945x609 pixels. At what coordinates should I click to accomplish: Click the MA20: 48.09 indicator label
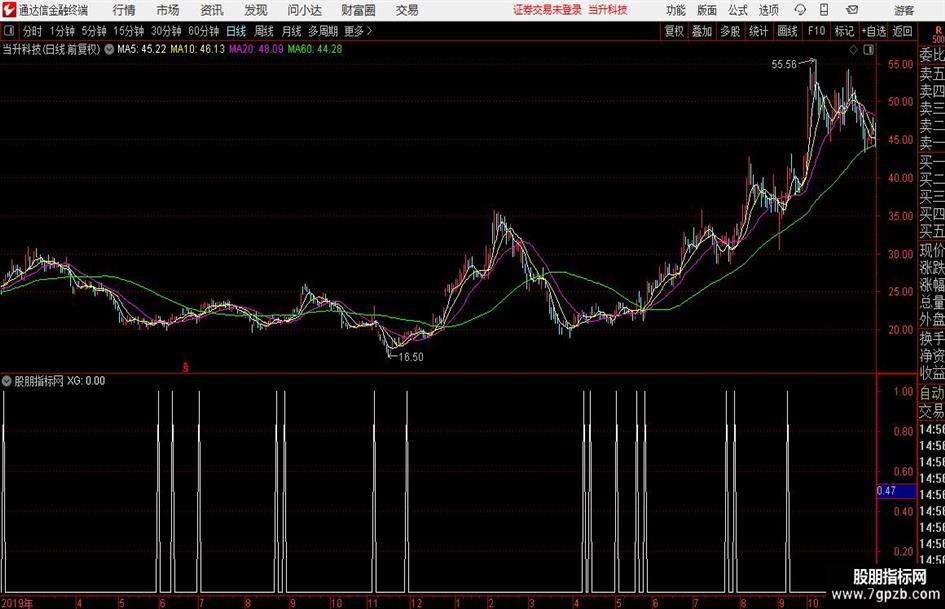(256, 49)
